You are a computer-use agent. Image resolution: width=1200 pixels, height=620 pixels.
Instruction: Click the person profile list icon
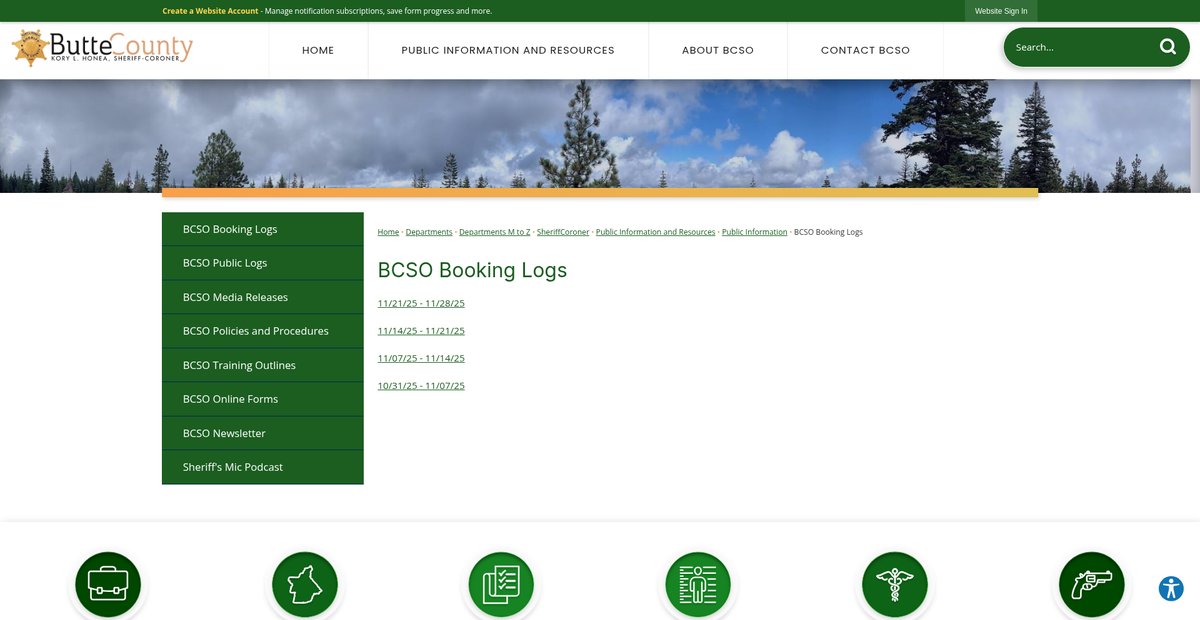(698, 585)
